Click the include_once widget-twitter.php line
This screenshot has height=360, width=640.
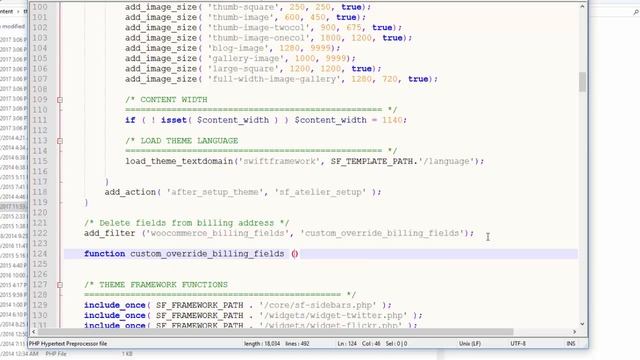tap(253, 316)
